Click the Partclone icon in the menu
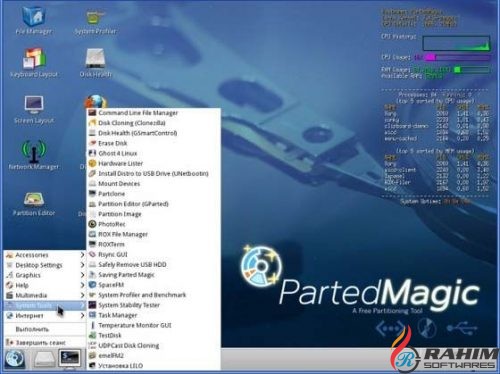The height and width of the screenshot is (374, 500). coord(92,194)
